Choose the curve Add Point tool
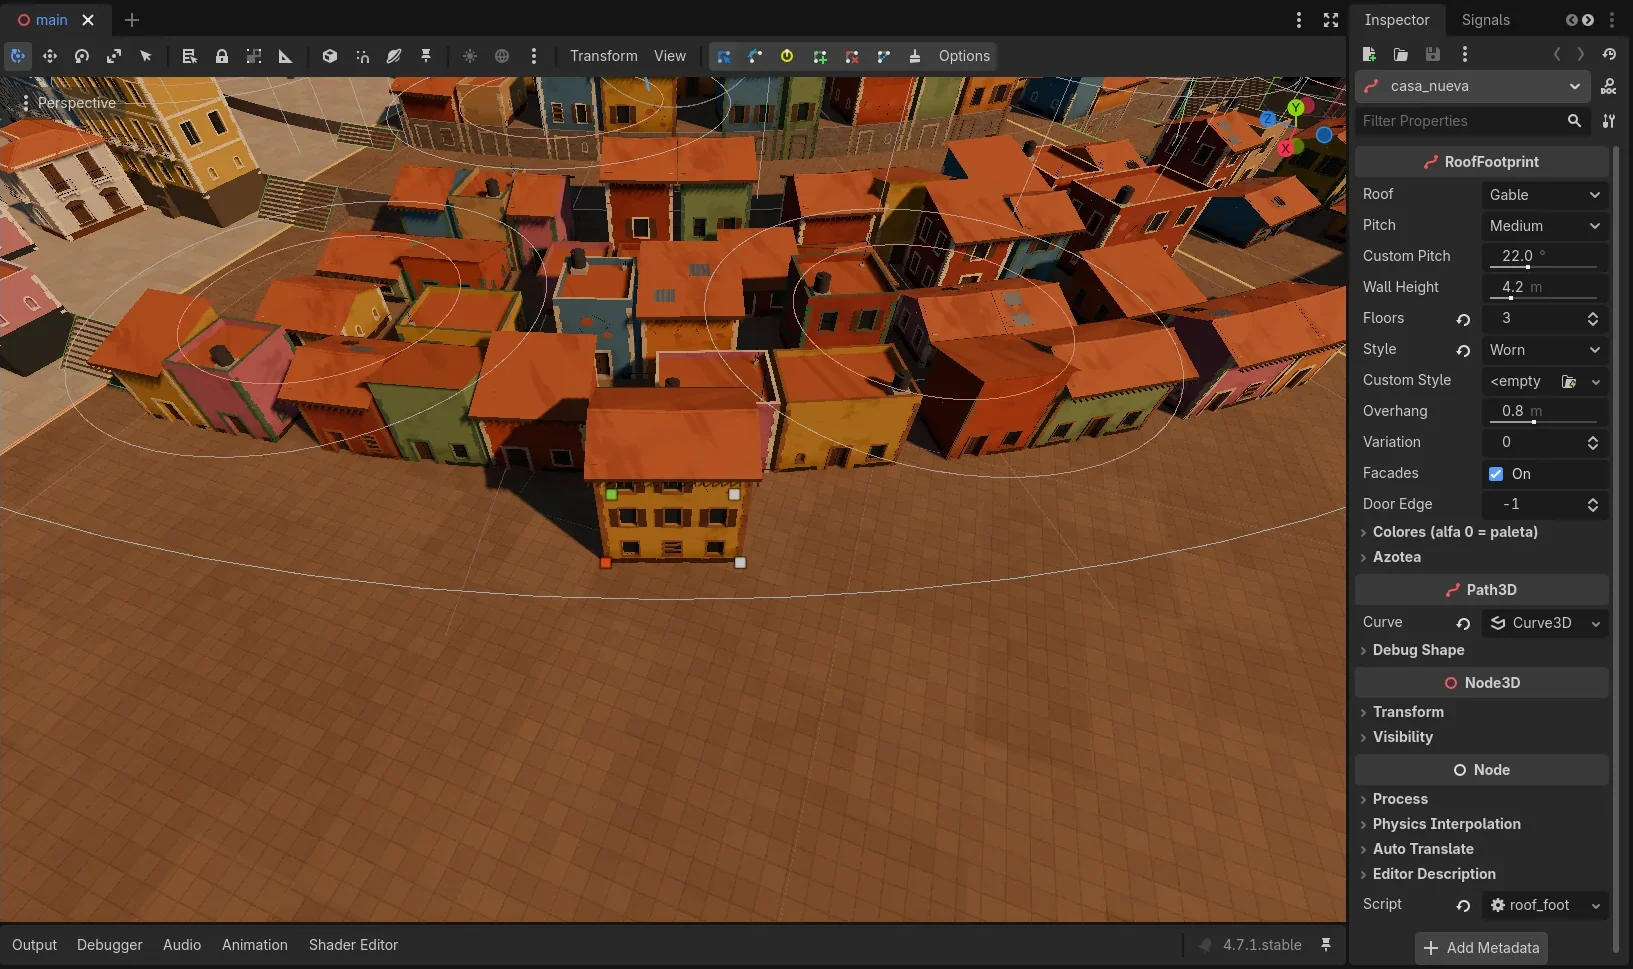Viewport: 1633px width, 969px height. 820,56
